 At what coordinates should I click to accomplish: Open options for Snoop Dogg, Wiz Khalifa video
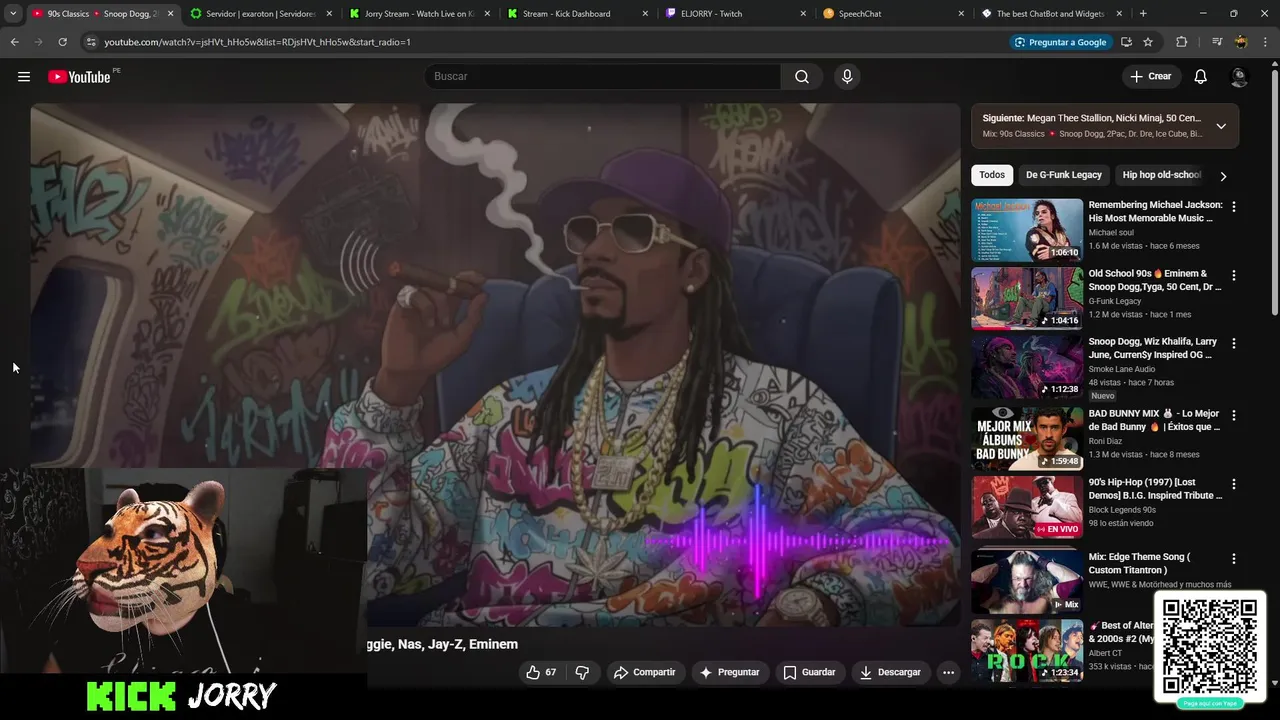coord(1233,343)
